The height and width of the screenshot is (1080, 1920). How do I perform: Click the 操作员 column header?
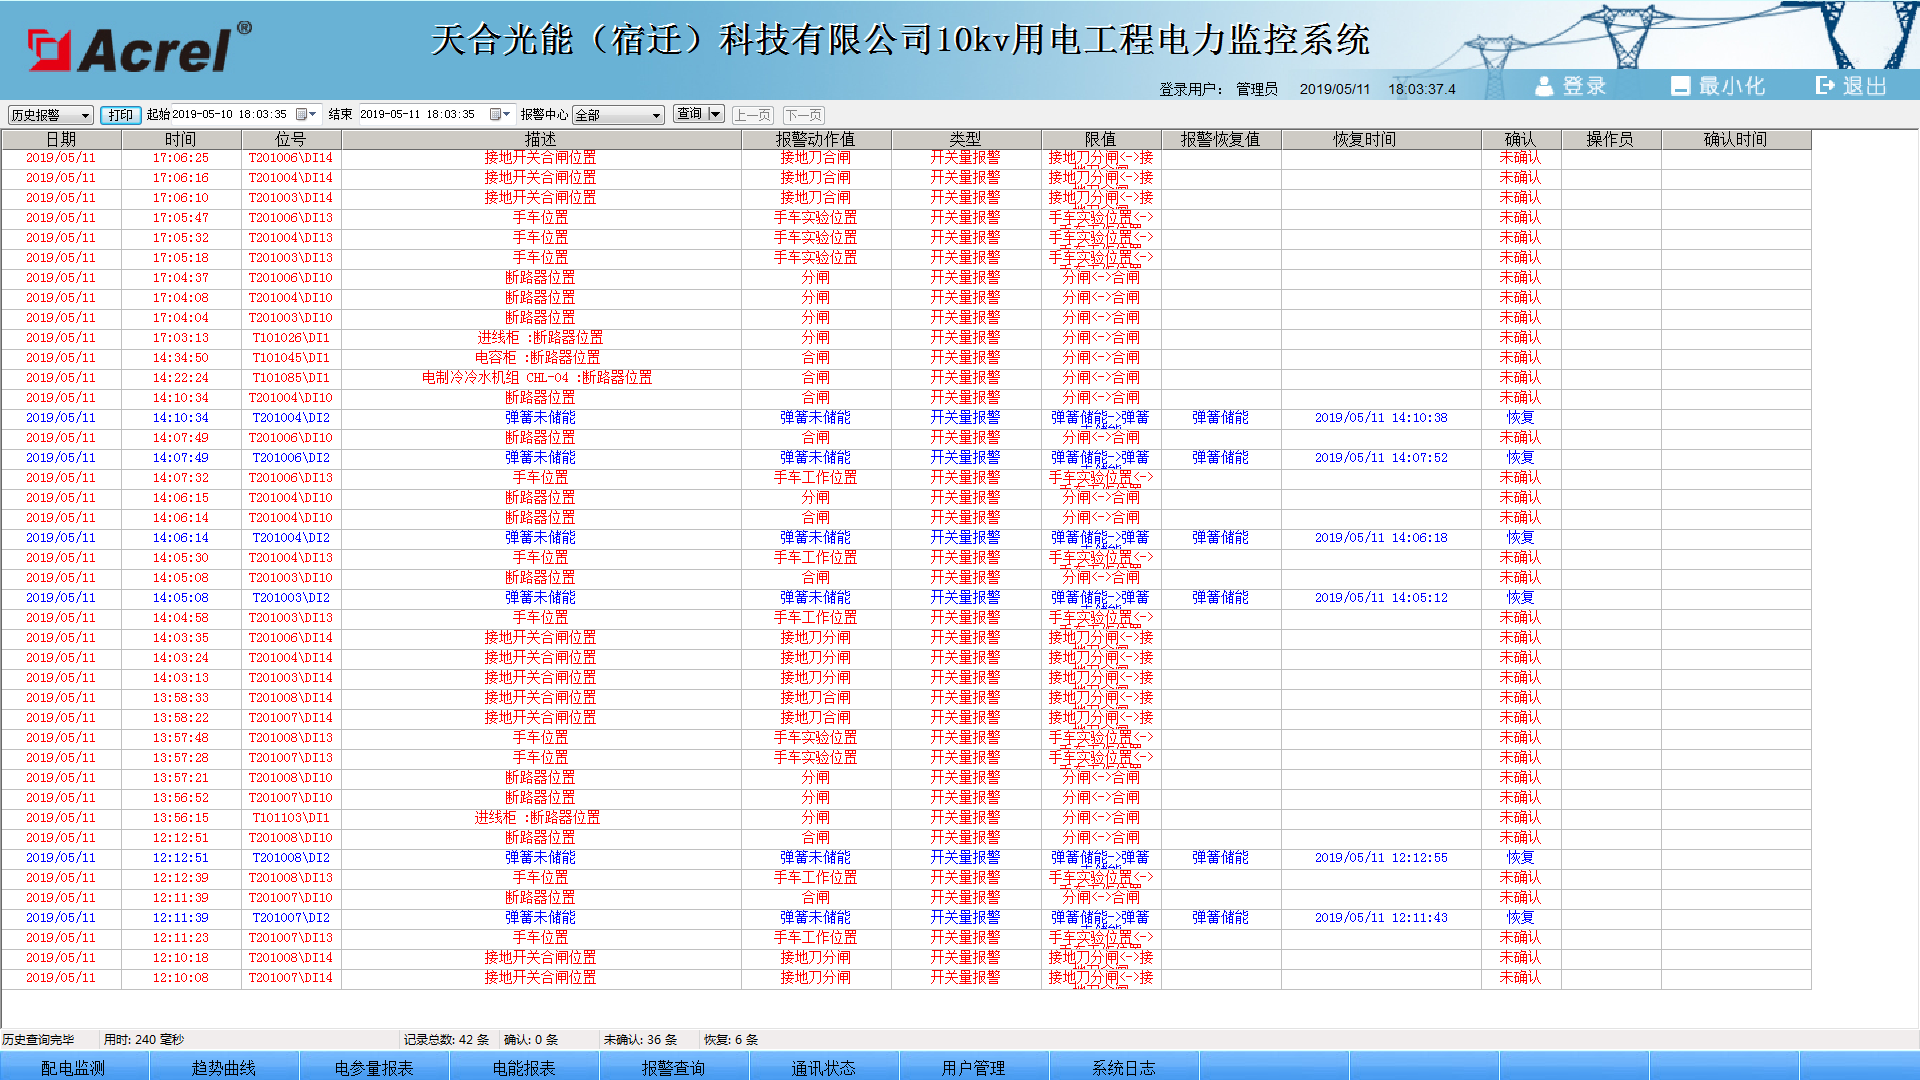tap(1611, 139)
